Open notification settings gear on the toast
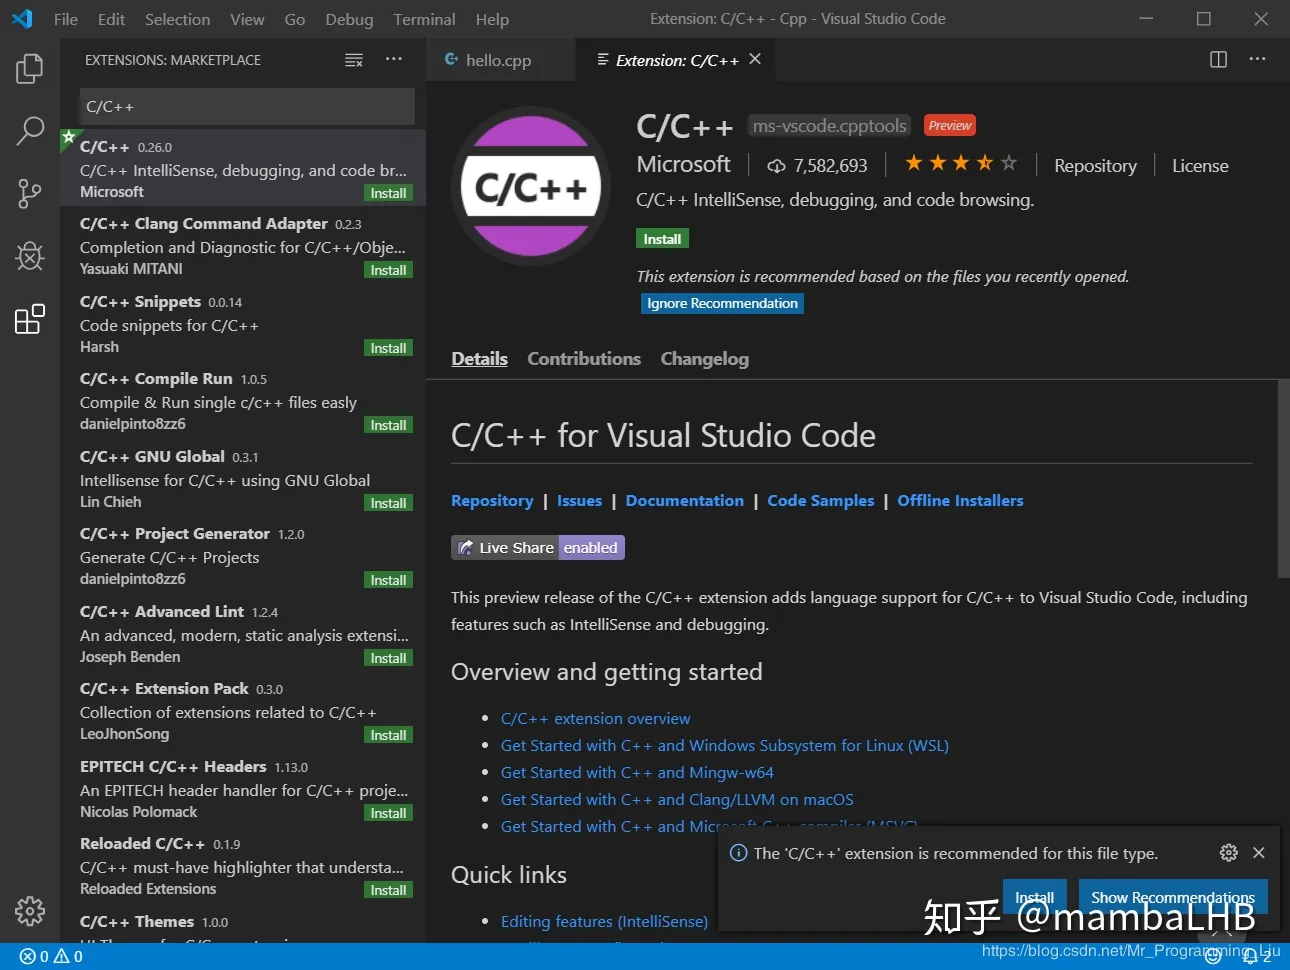The image size is (1290, 970). tap(1228, 852)
